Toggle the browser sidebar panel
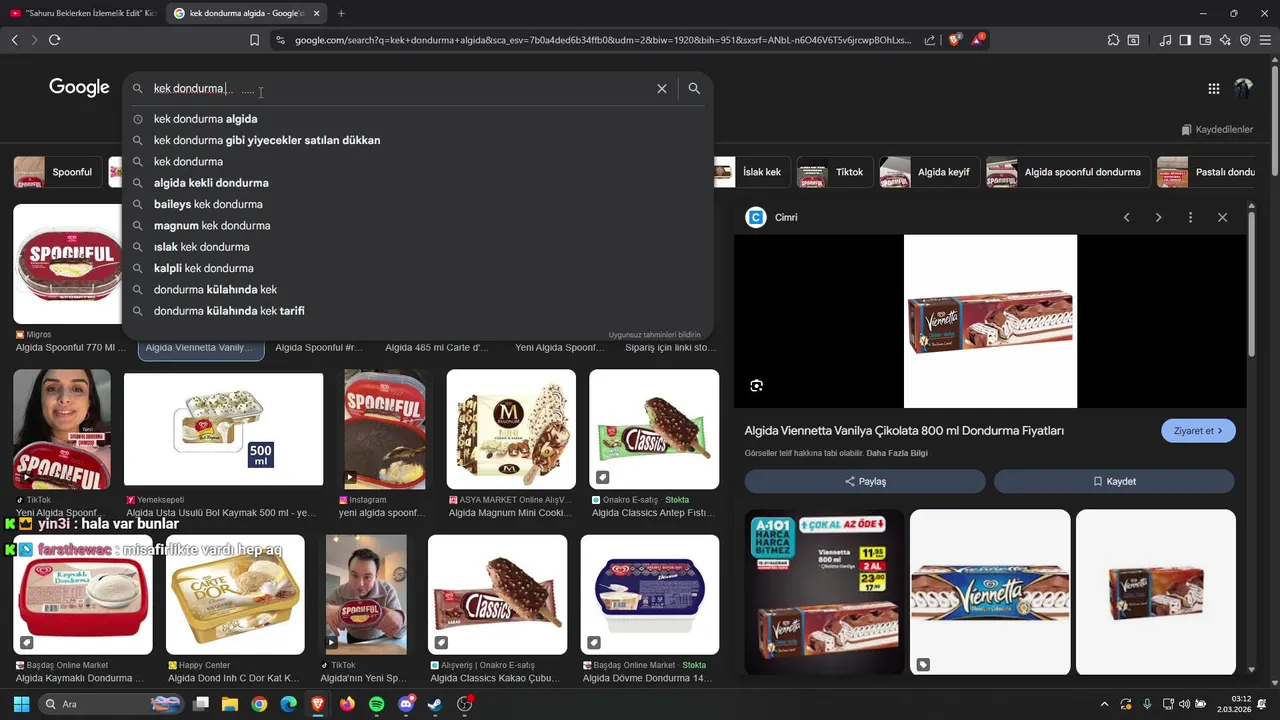1280x720 pixels. click(1185, 40)
